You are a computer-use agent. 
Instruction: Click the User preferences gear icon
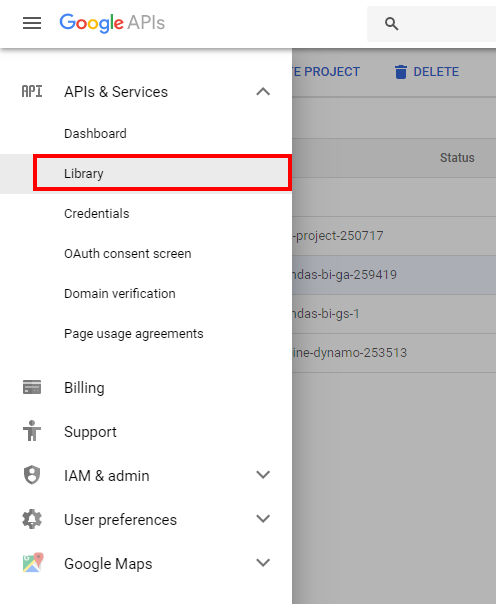32,519
